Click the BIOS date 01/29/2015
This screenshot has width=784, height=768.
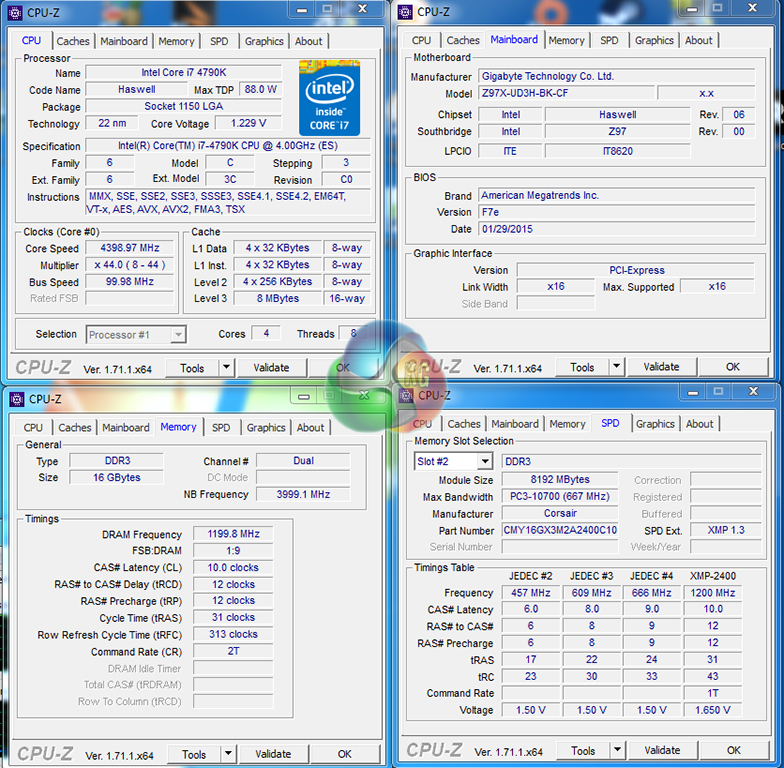tap(616, 229)
